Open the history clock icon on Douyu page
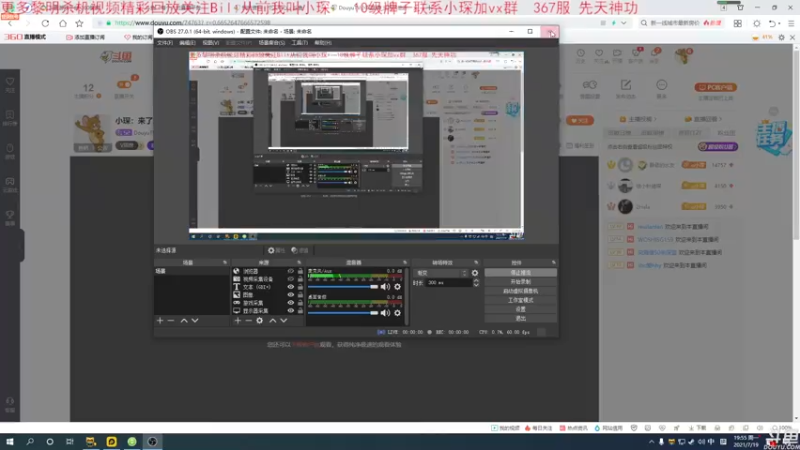This screenshot has width=800, height=450. point(581,55)
